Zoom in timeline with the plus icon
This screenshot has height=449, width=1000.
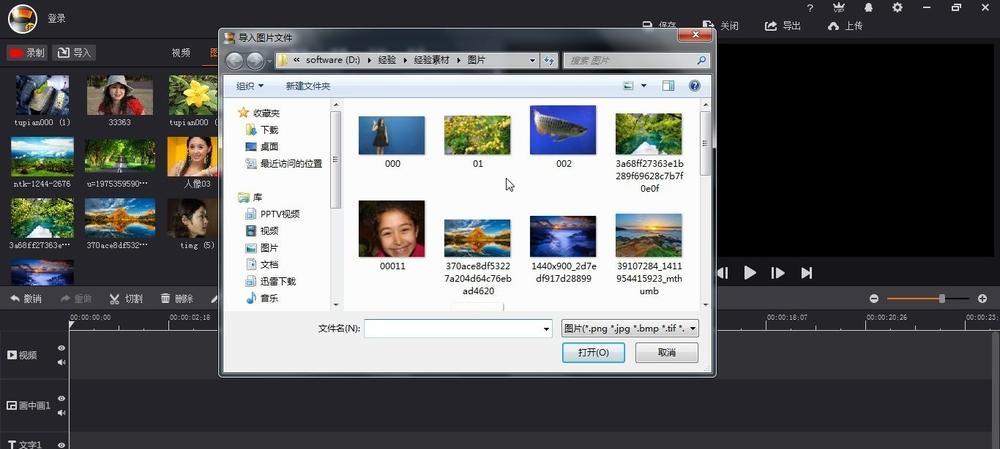tap(982, 298)
